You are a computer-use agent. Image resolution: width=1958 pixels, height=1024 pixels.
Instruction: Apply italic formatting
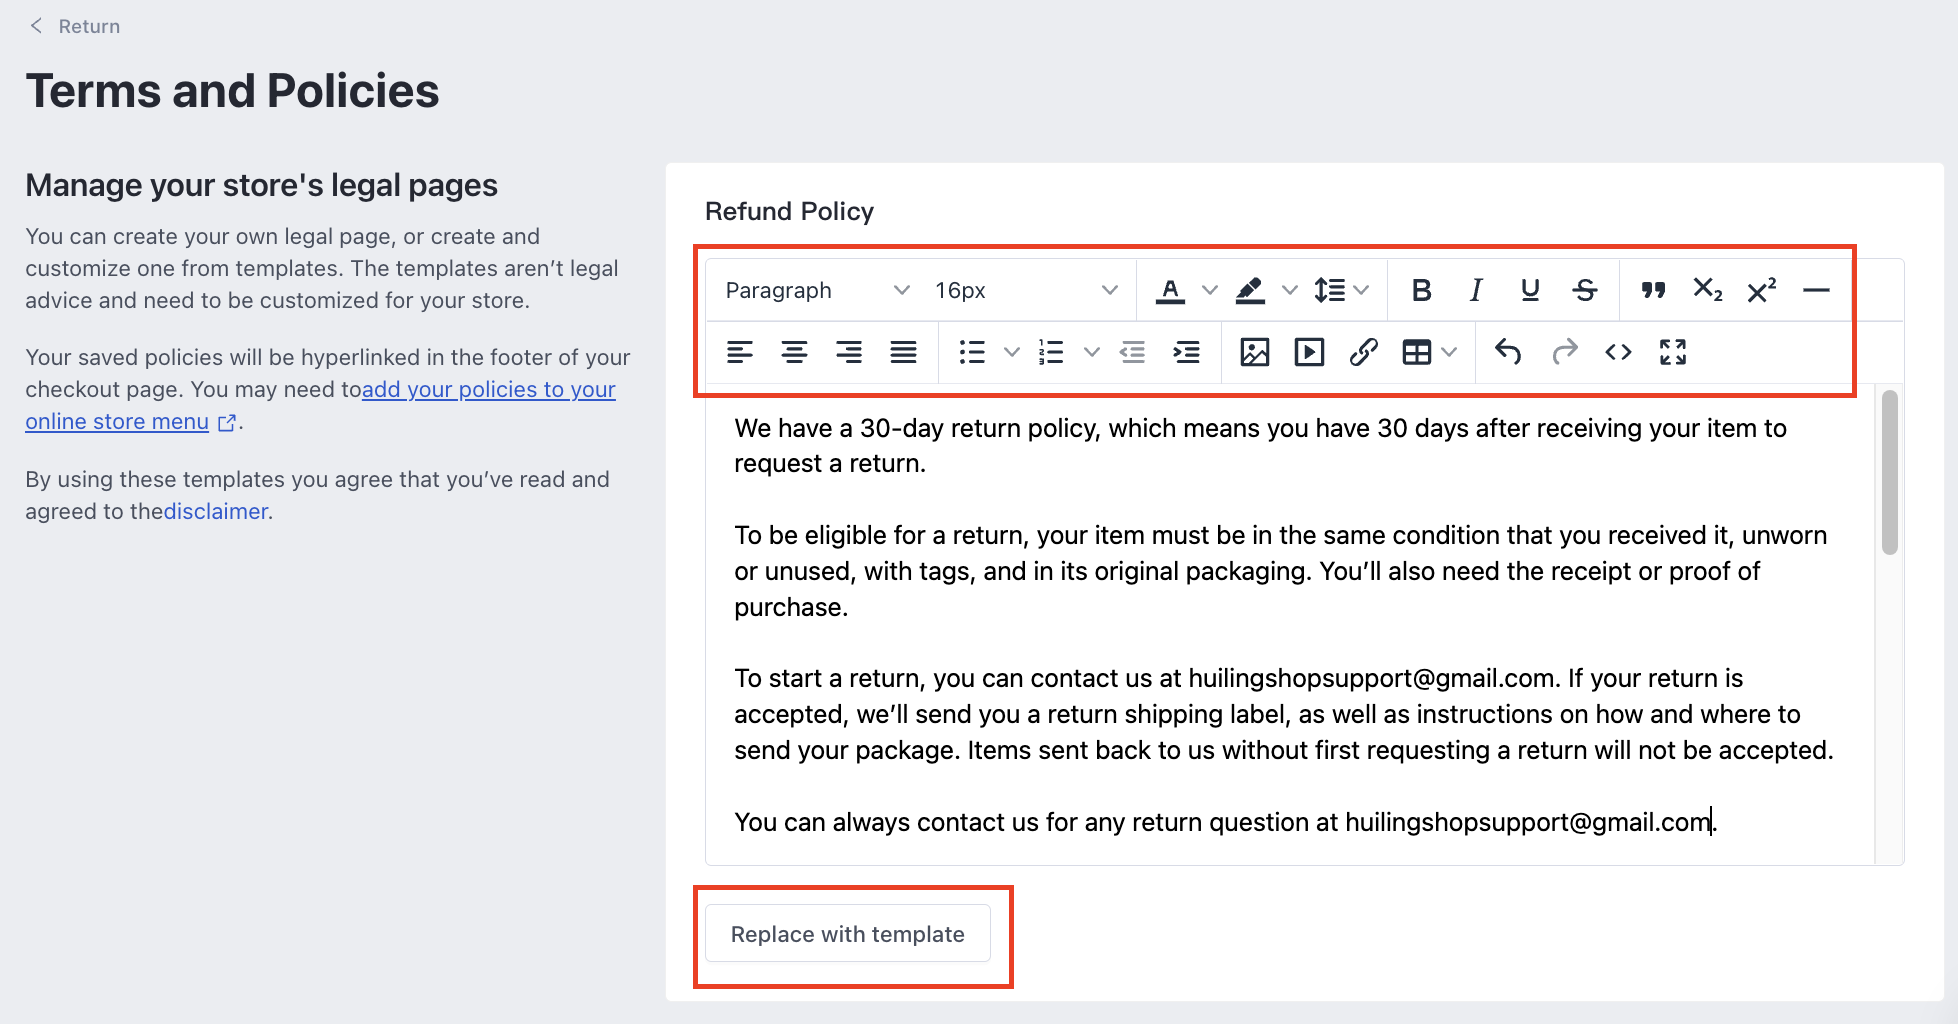(x=1475, y=291)
